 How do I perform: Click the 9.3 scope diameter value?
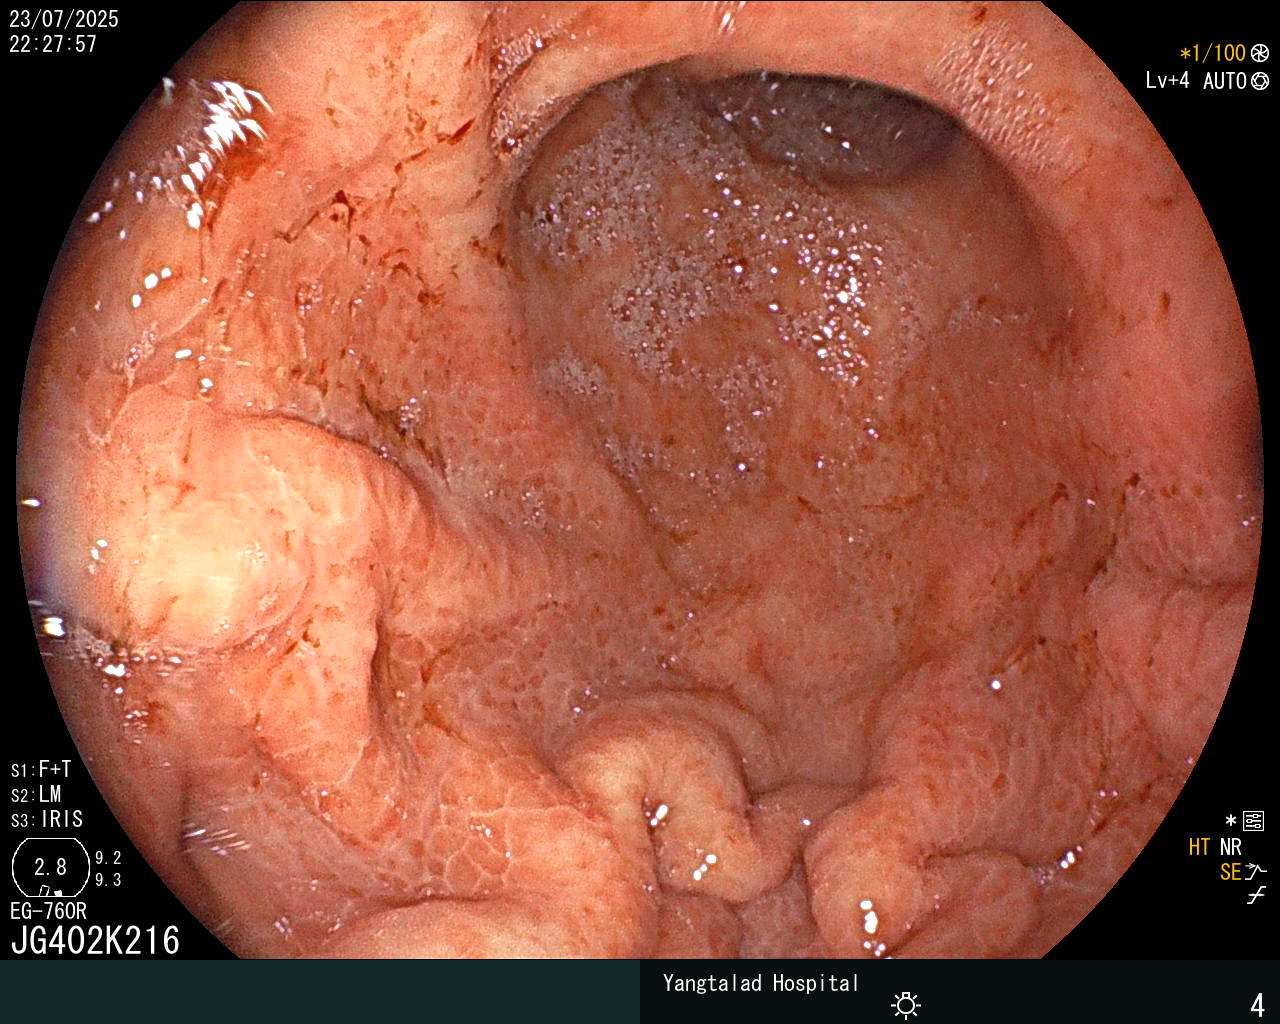pos(108,880)
